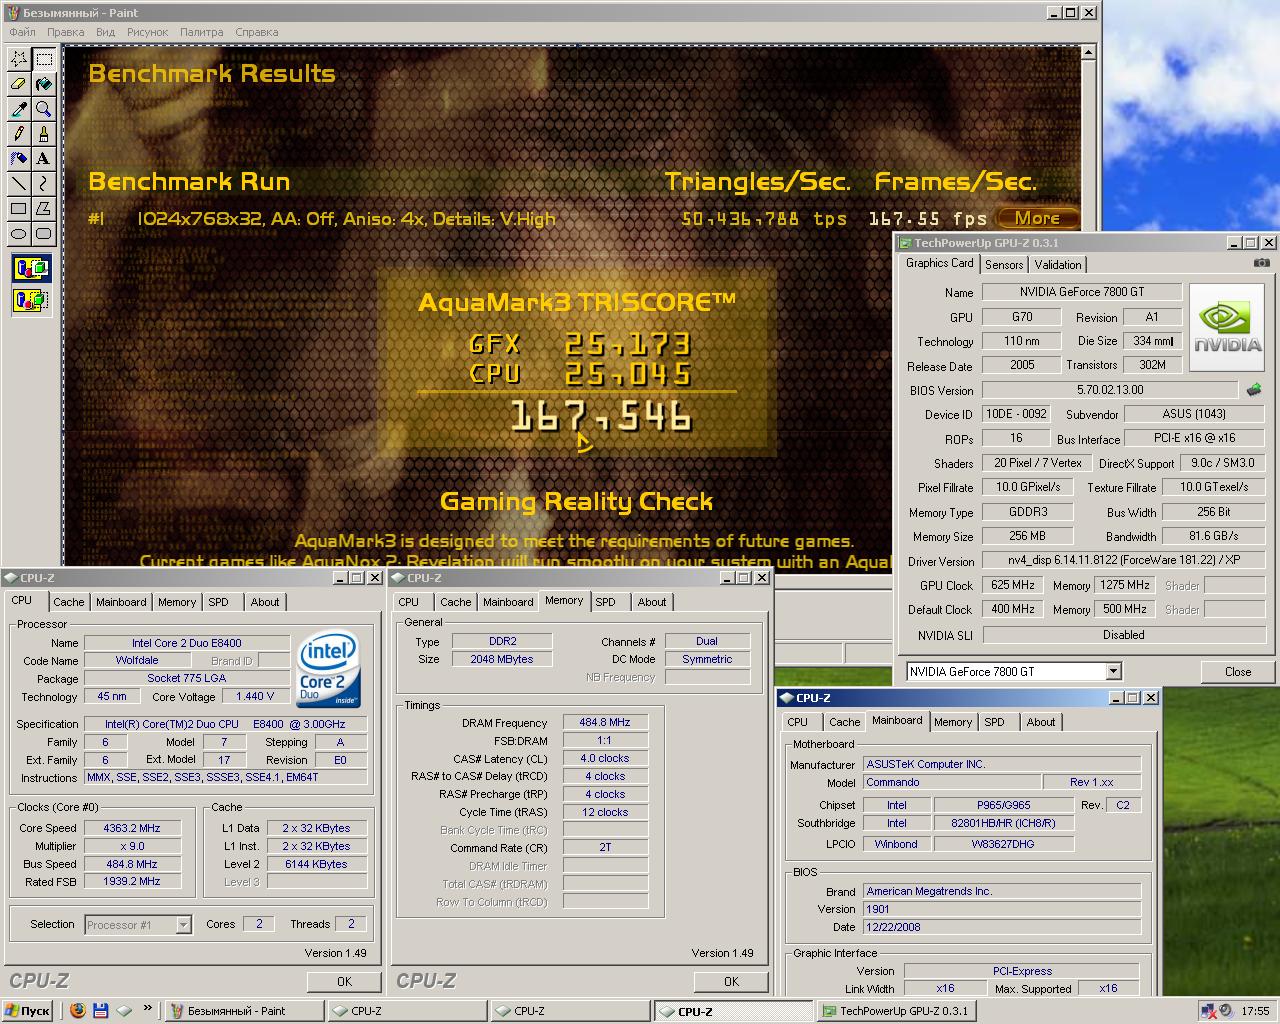Choose the Rounded Rectangle tool
Screen dimensions: 1280x1024
click(x=44, y=234)
